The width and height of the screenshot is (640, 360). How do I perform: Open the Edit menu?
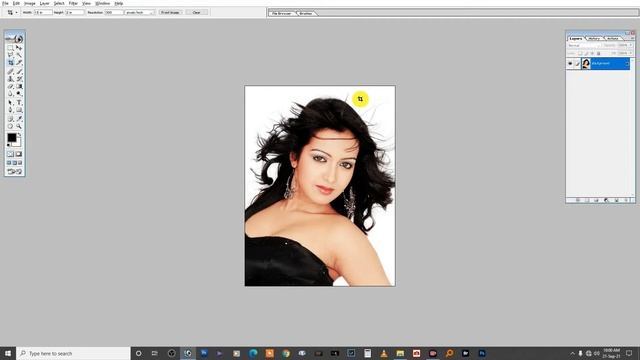[16, 3]
